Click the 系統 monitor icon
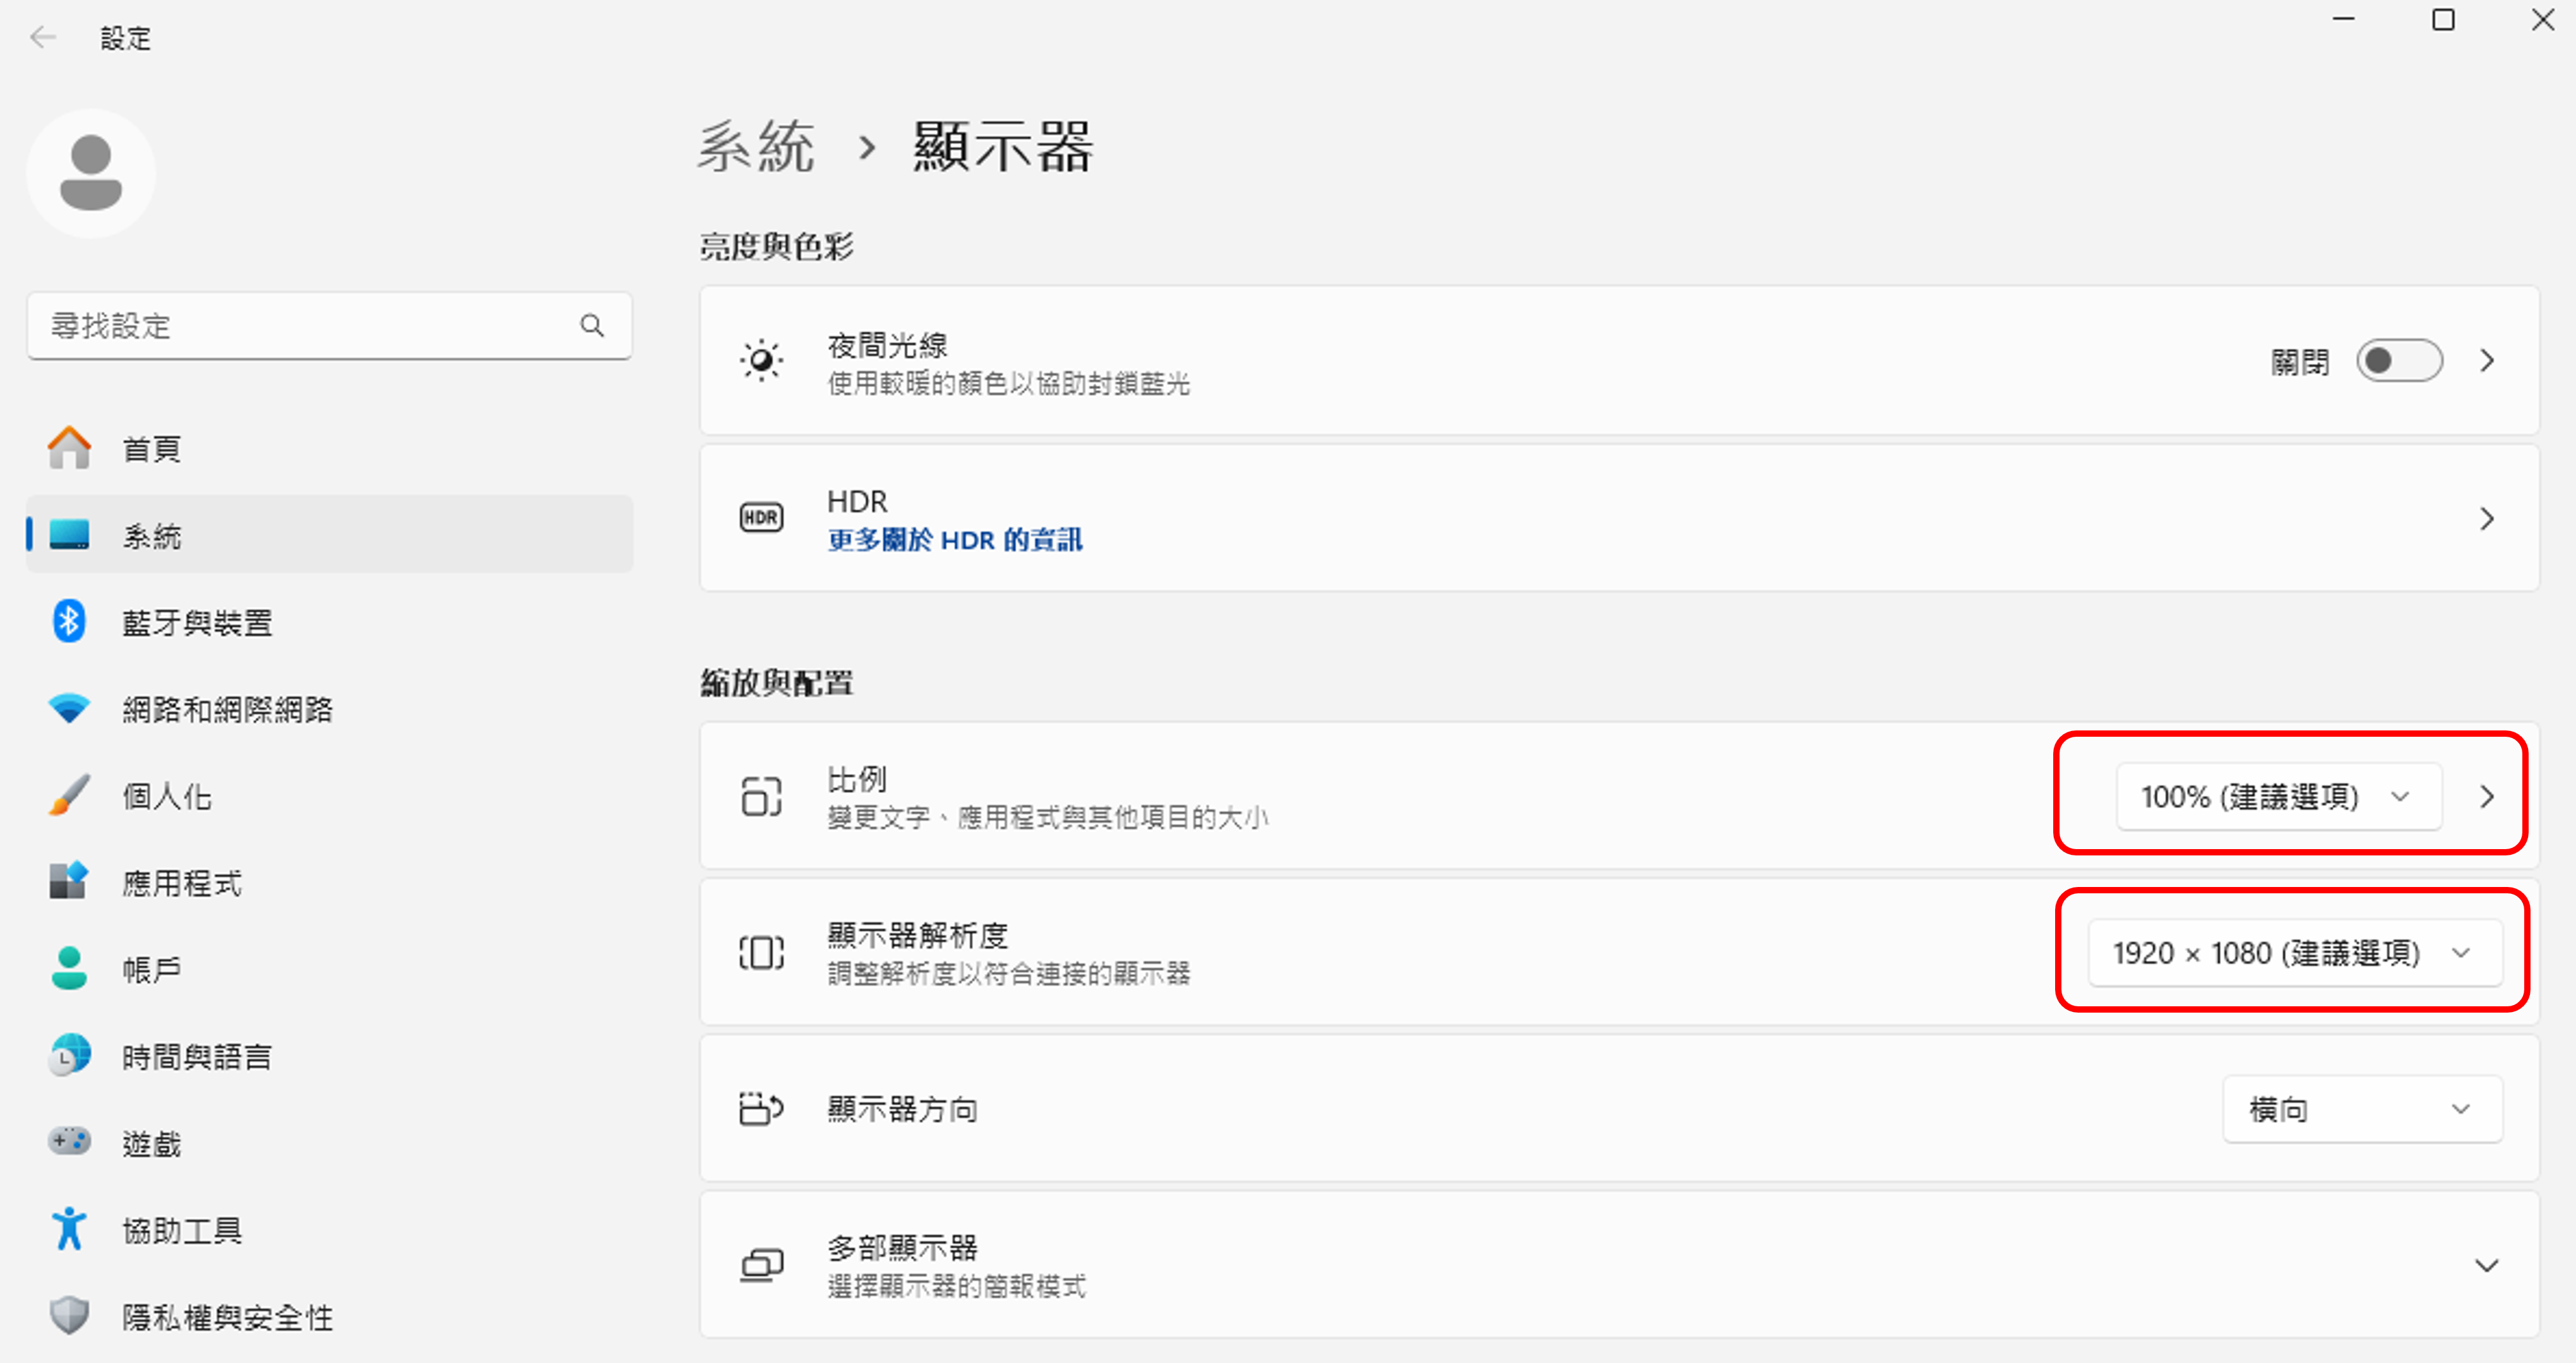 (69, 534)
